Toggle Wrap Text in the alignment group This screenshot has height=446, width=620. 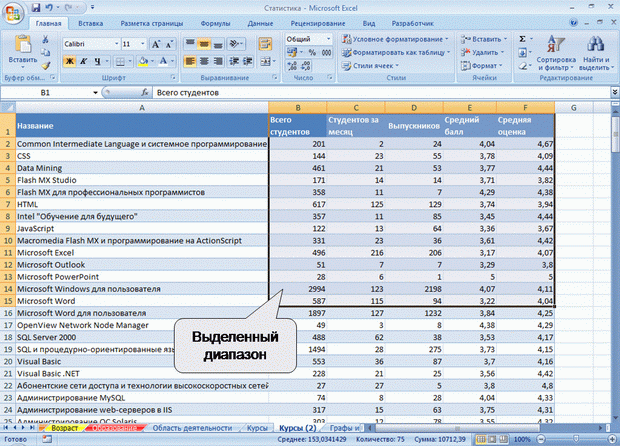coord(265,43)
